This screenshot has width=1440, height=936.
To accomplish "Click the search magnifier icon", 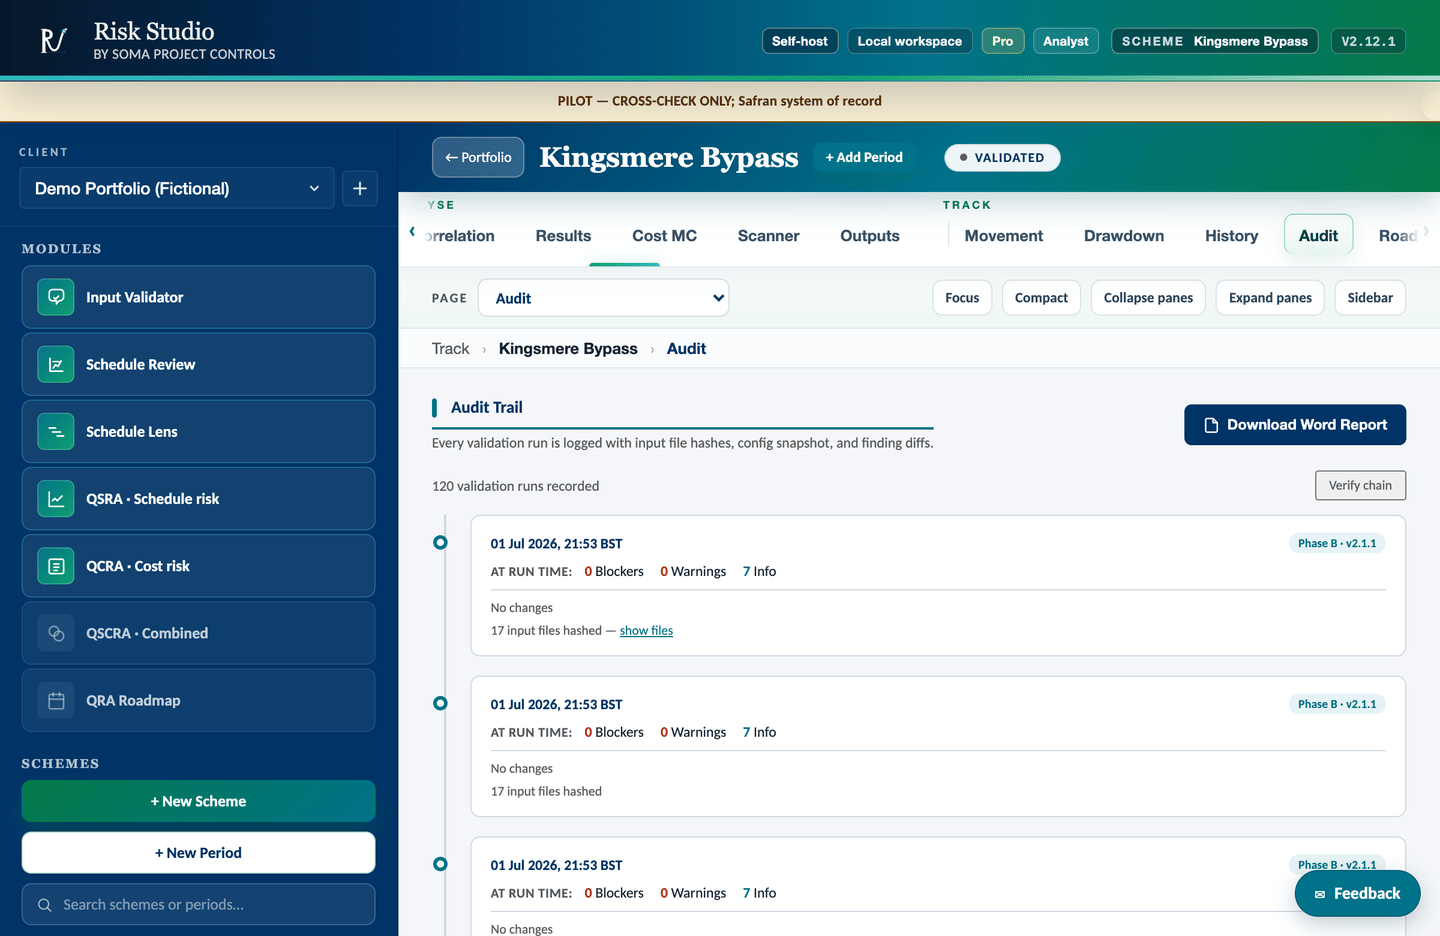I will pos(44,905).
